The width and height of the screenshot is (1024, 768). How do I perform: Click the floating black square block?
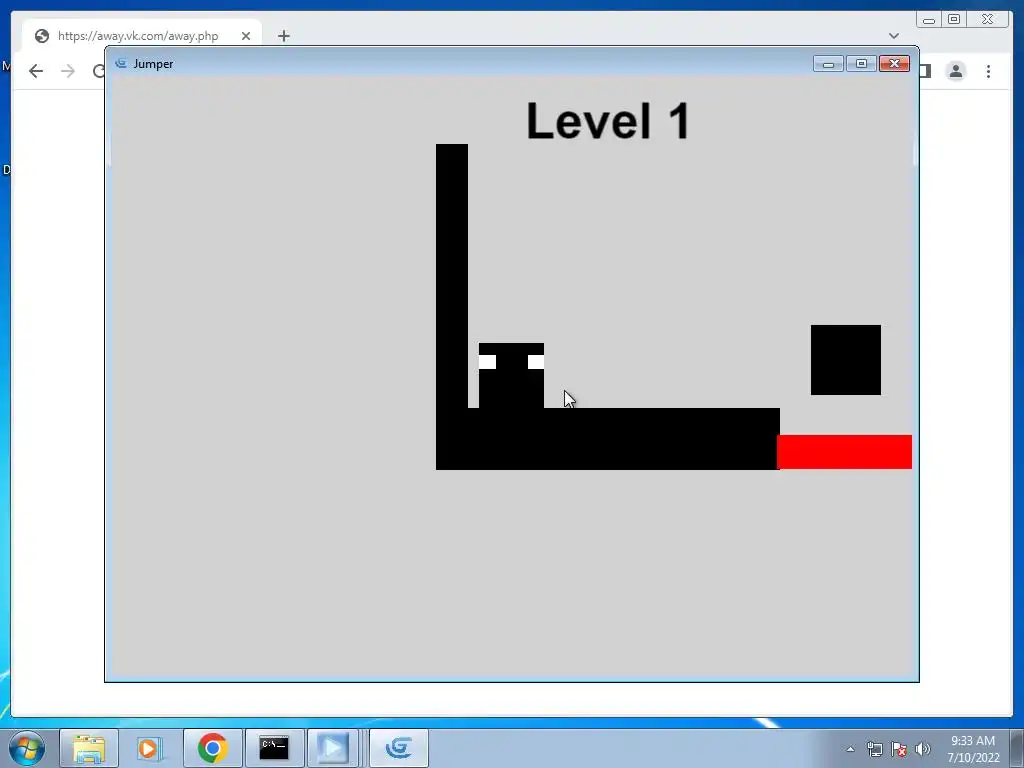(x=846, y=360)
